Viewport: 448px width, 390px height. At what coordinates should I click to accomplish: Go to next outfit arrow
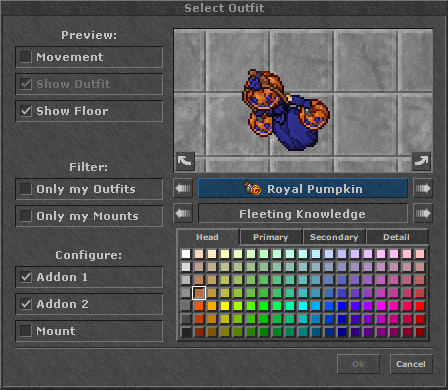pos(423,189)
